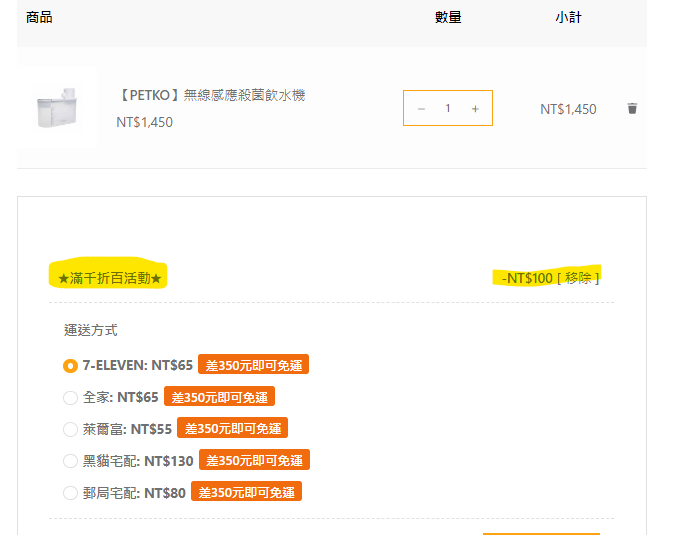Click the 數量 column header
691x535 pixels.
point(448,17)
